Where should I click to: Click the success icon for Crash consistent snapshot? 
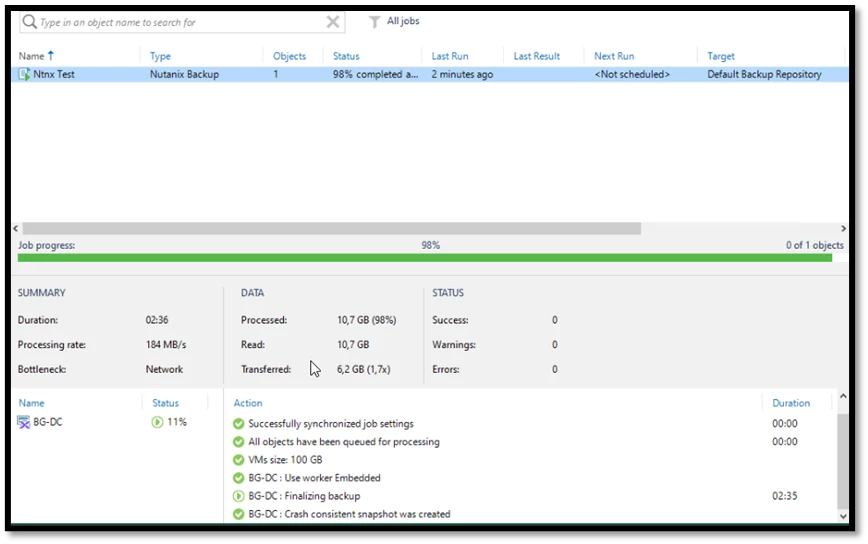[x=239, y=514]
